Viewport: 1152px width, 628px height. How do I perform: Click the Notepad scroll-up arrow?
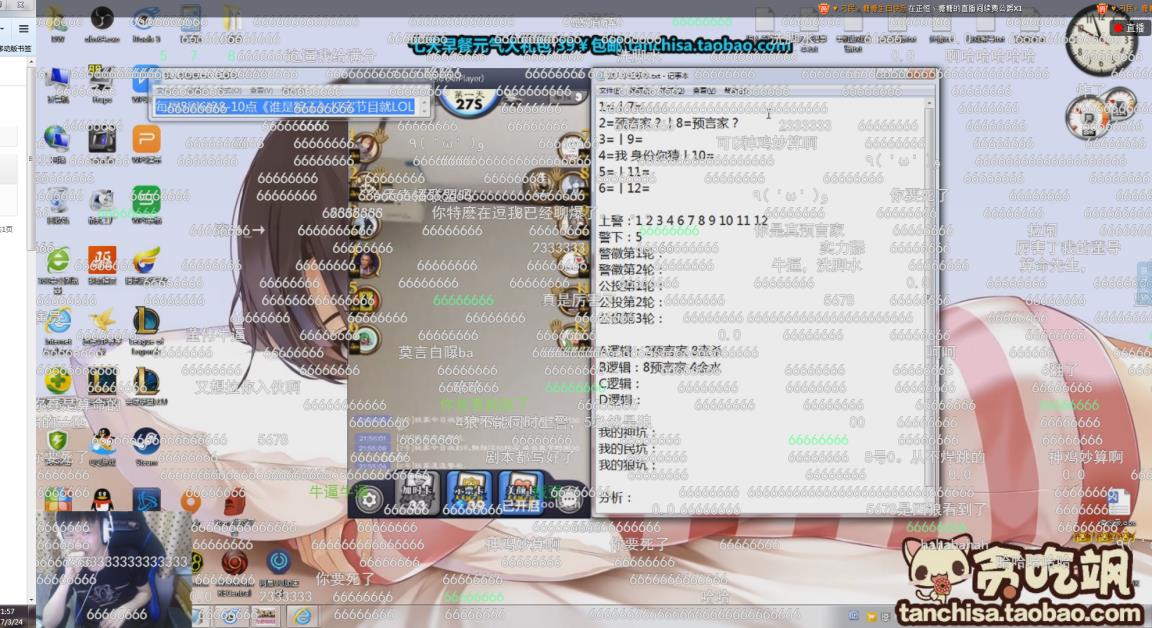point(929,105)
